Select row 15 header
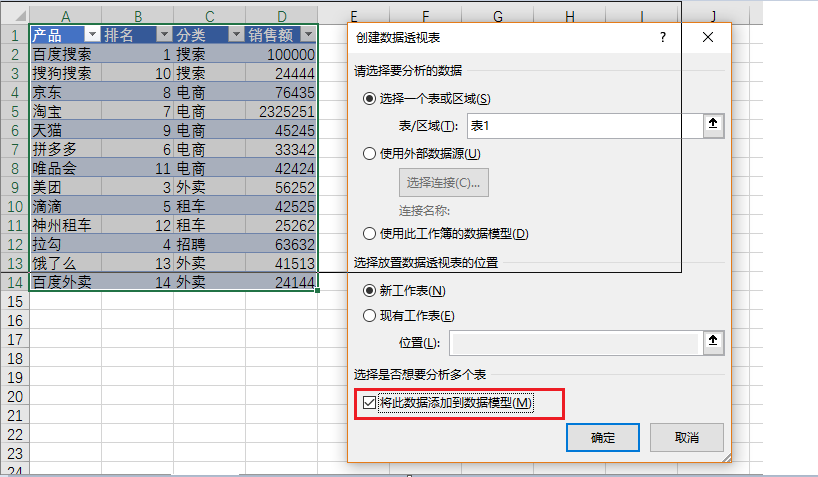This screenshot has width=818, height=477. [x=15, y=302]
